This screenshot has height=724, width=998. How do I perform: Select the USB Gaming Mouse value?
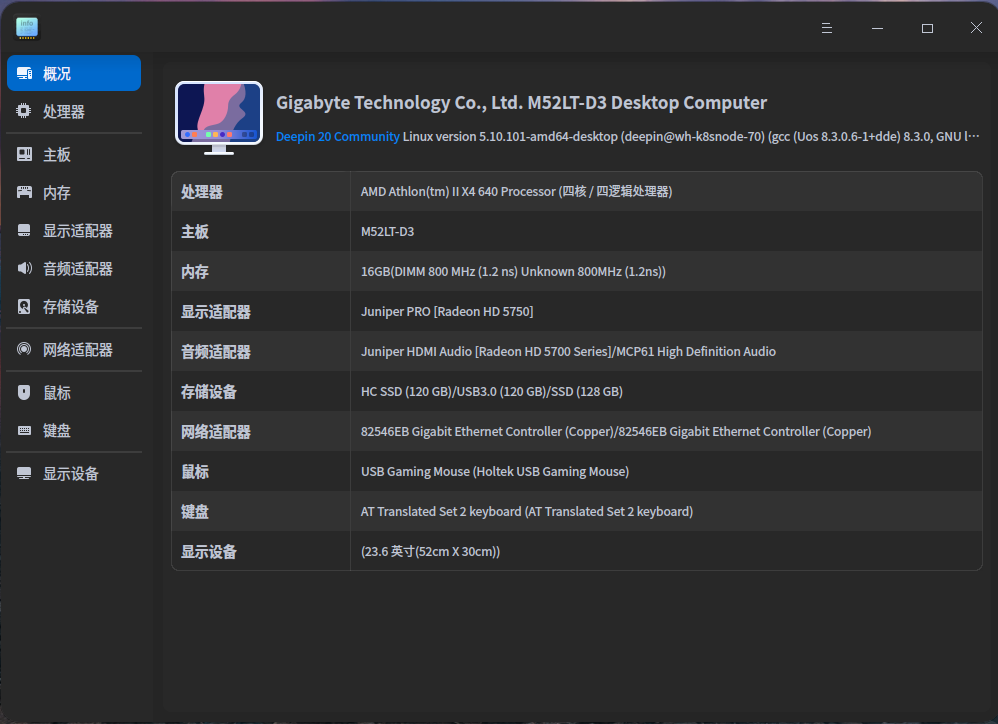[495, 471]
